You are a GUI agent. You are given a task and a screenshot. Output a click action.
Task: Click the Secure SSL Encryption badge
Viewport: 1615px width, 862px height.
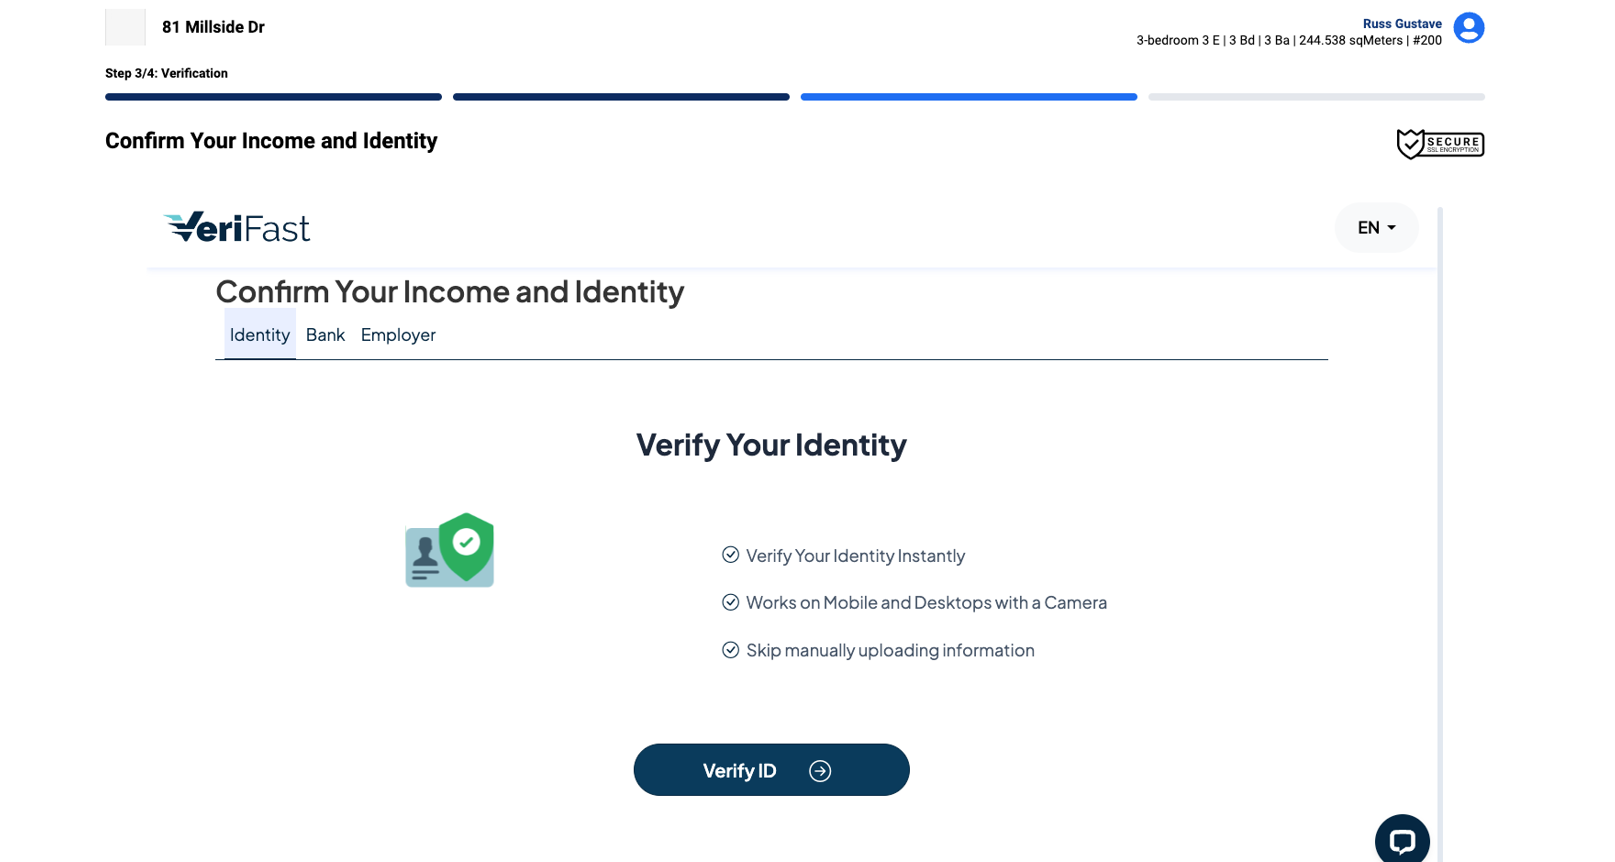click(x=1440, y=144)
